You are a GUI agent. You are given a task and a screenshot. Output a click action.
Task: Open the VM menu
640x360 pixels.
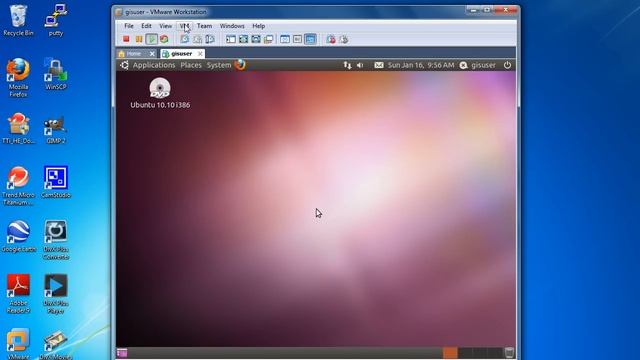tap(184, 26)
